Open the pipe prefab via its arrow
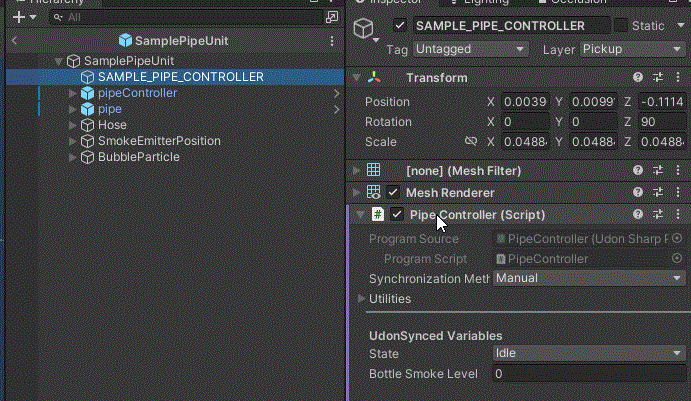 pos(336,109)
